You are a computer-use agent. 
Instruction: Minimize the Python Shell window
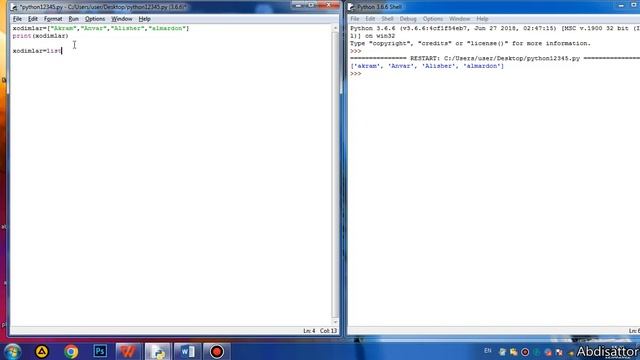click(621, 5)
